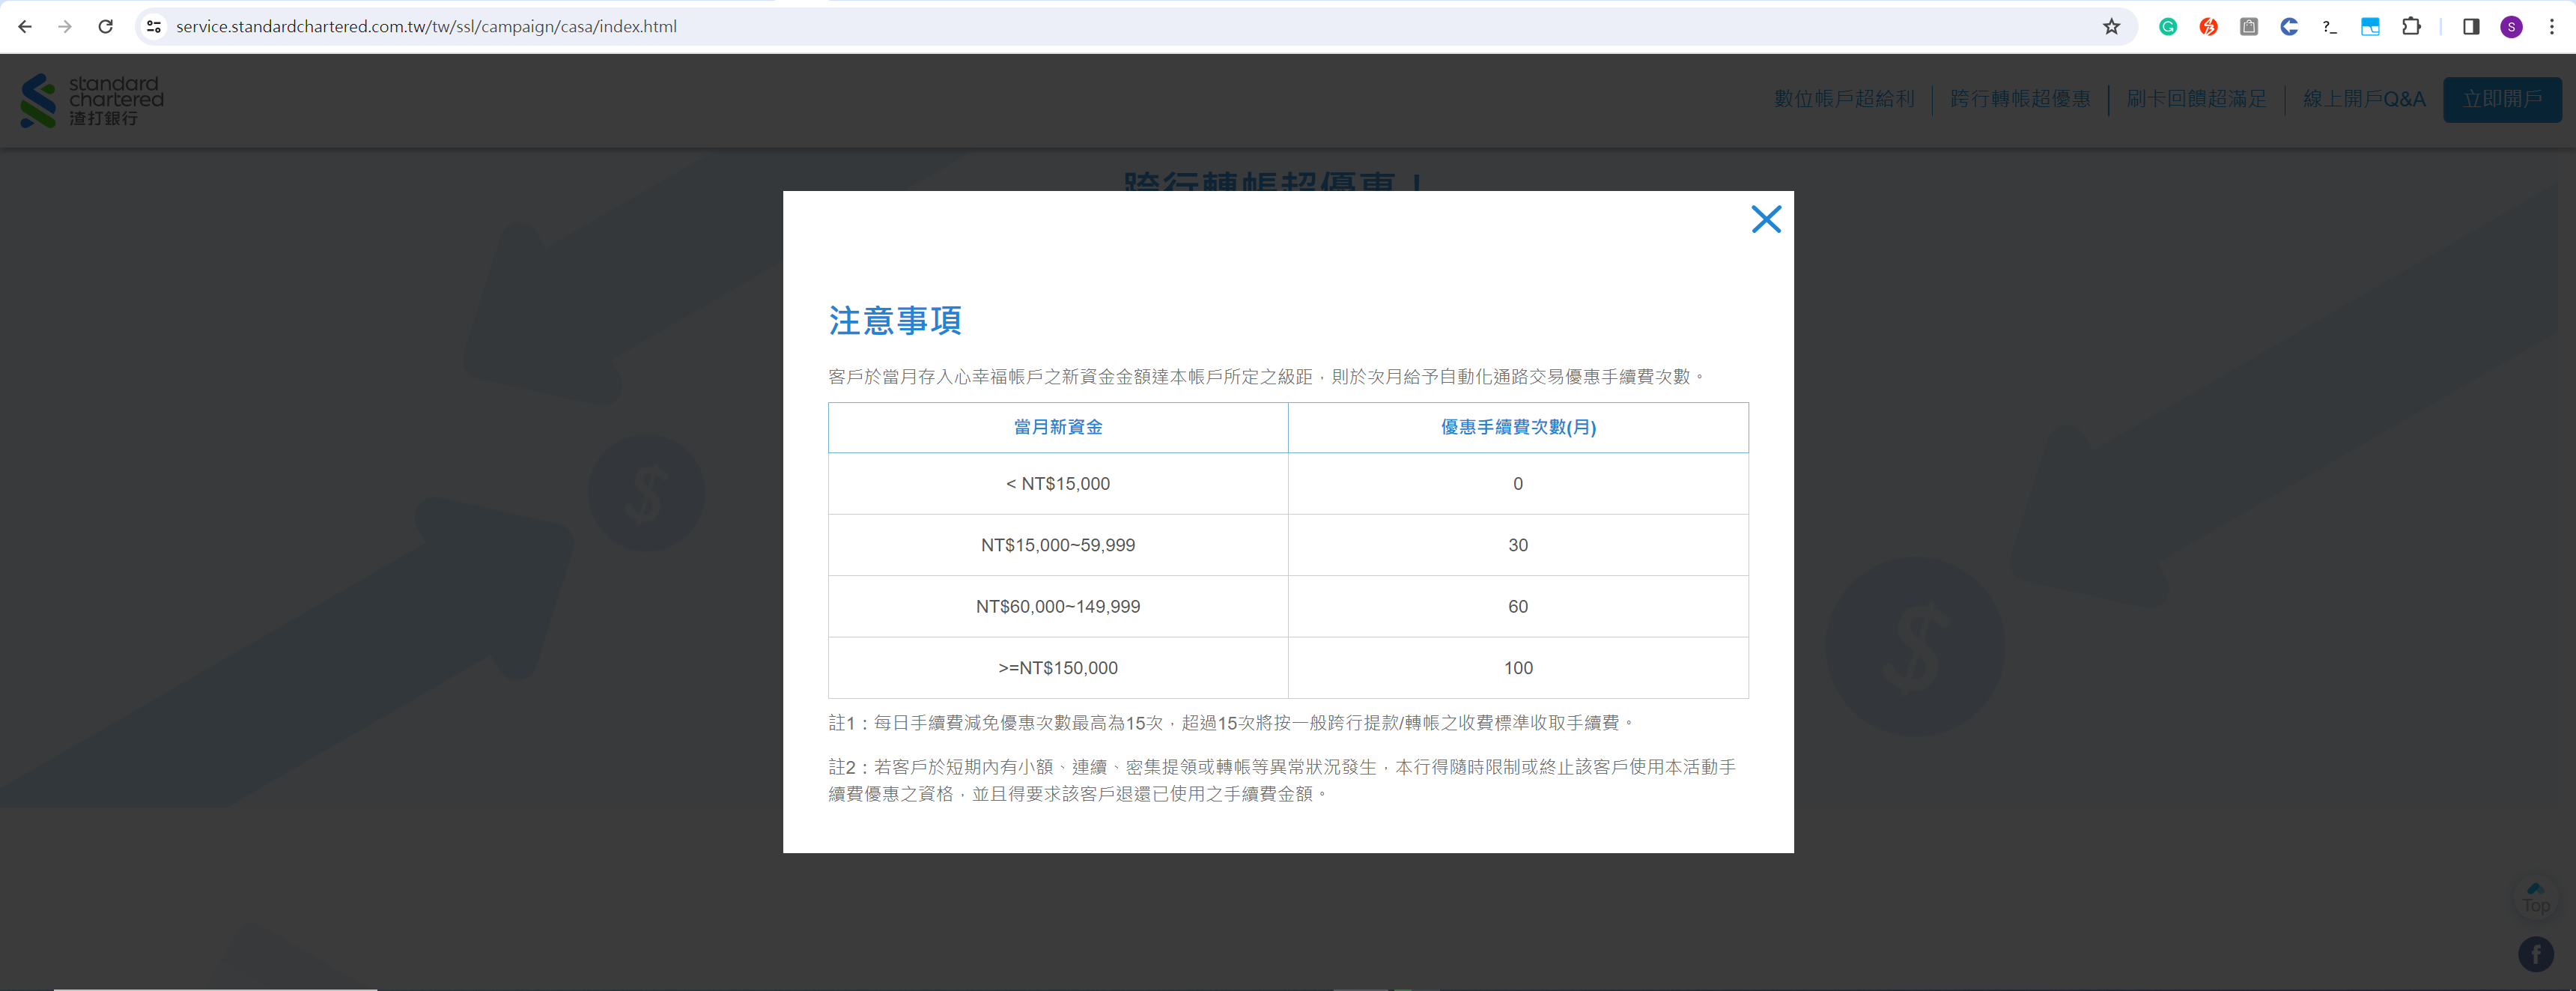The width and height of the screenshot is (2576, 991).
Task: Open the Facebook share icon
Action: tap(2535, 954)
